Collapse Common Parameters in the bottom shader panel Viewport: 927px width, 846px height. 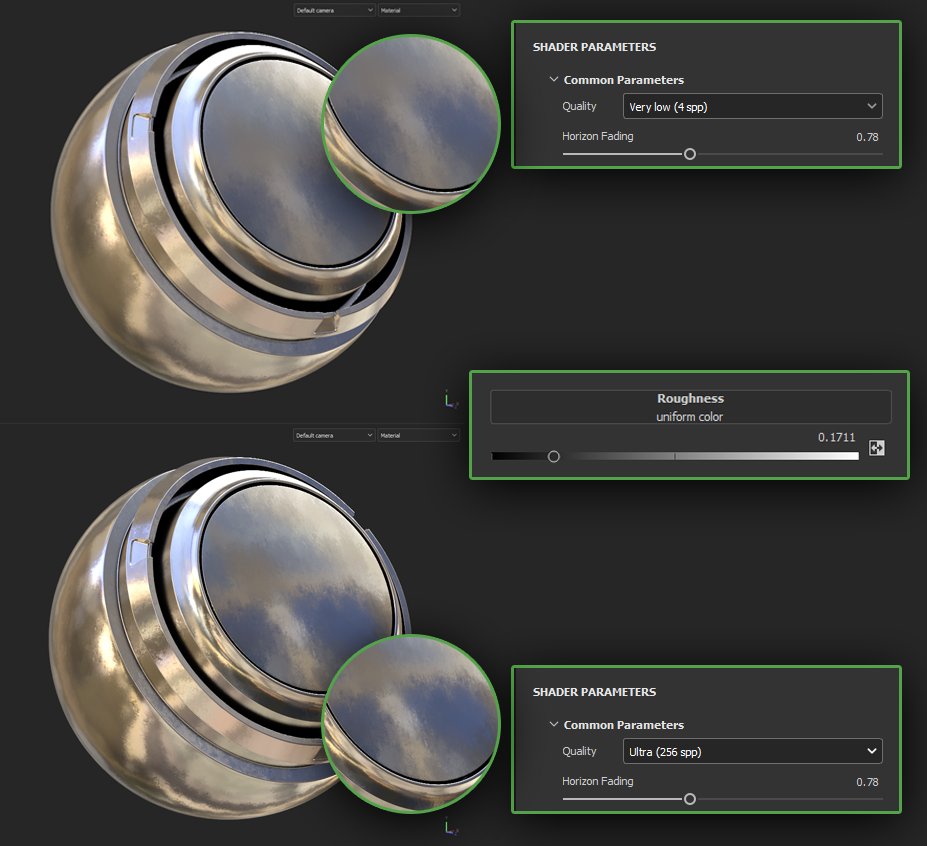coord(553,724)
